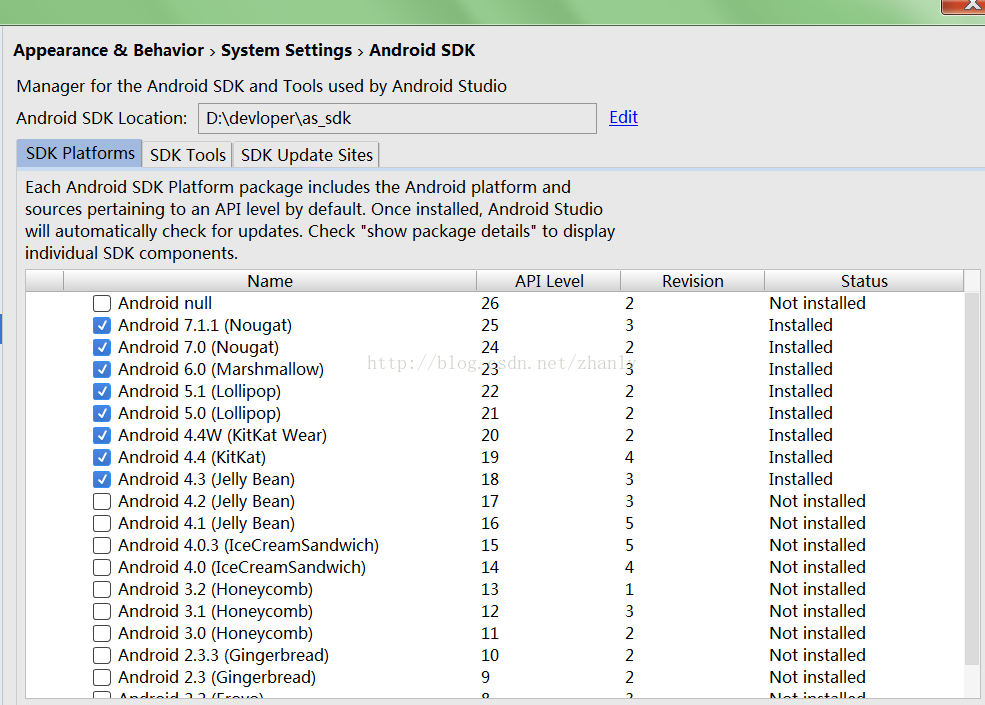Screen dimensions: 985x705
Task: Click API level 25 cell
Action: click(x=490, y=325)
